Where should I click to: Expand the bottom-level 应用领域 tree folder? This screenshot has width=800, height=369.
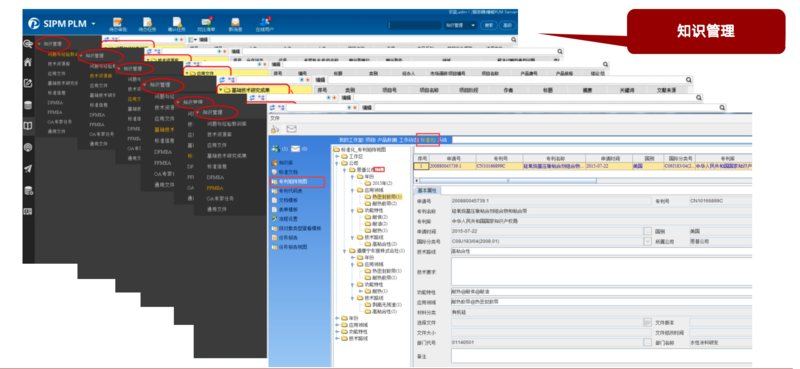[x=337, y=324]
